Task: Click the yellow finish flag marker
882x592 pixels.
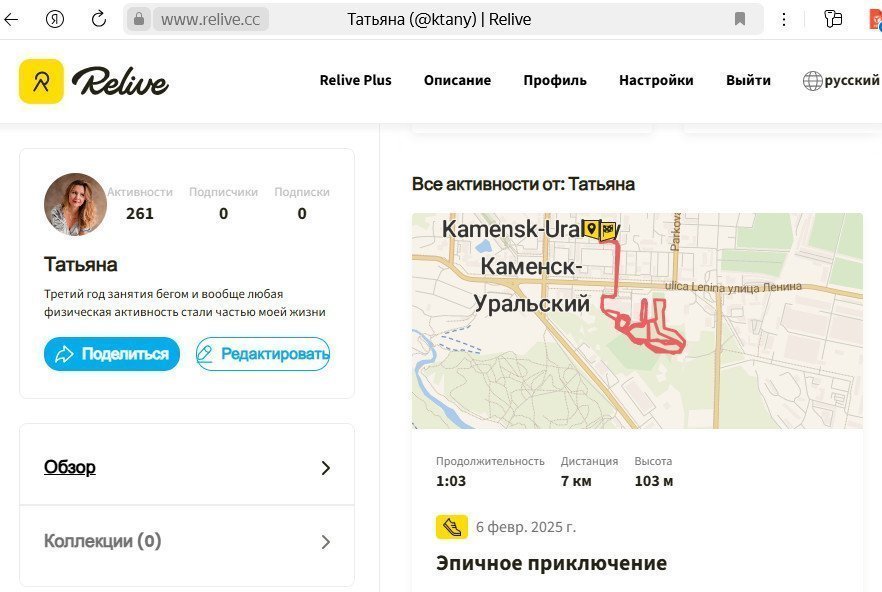Action: 608,231
